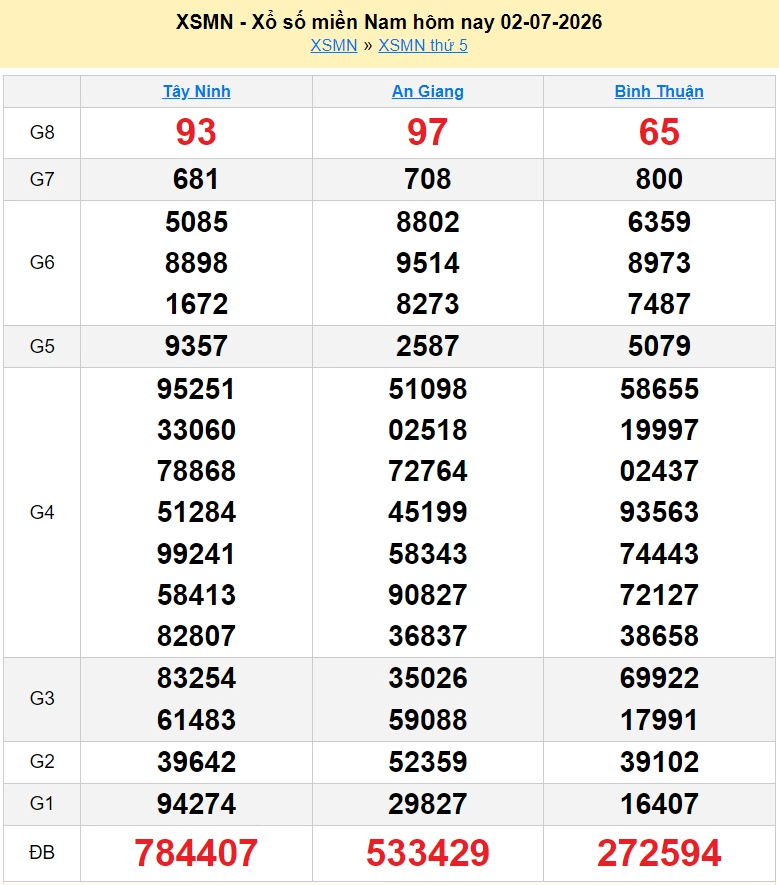Click the G8 row label

[x=42, y=133]
